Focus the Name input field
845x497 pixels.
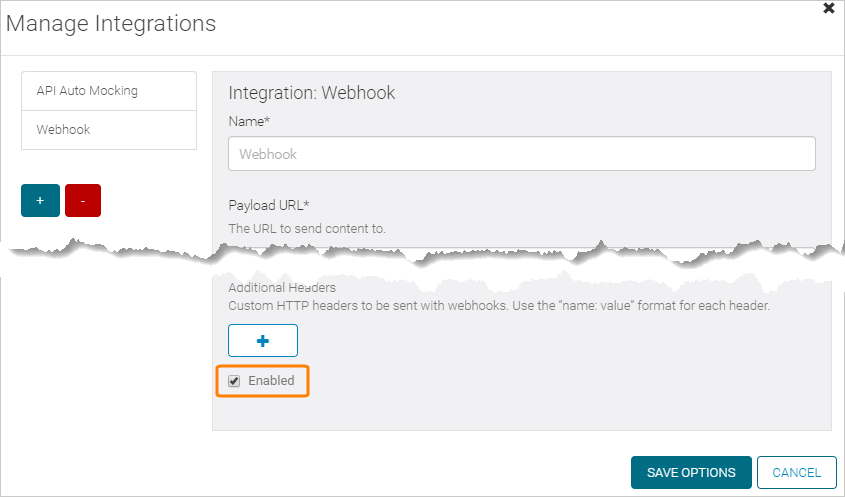(x=521, y=154)
